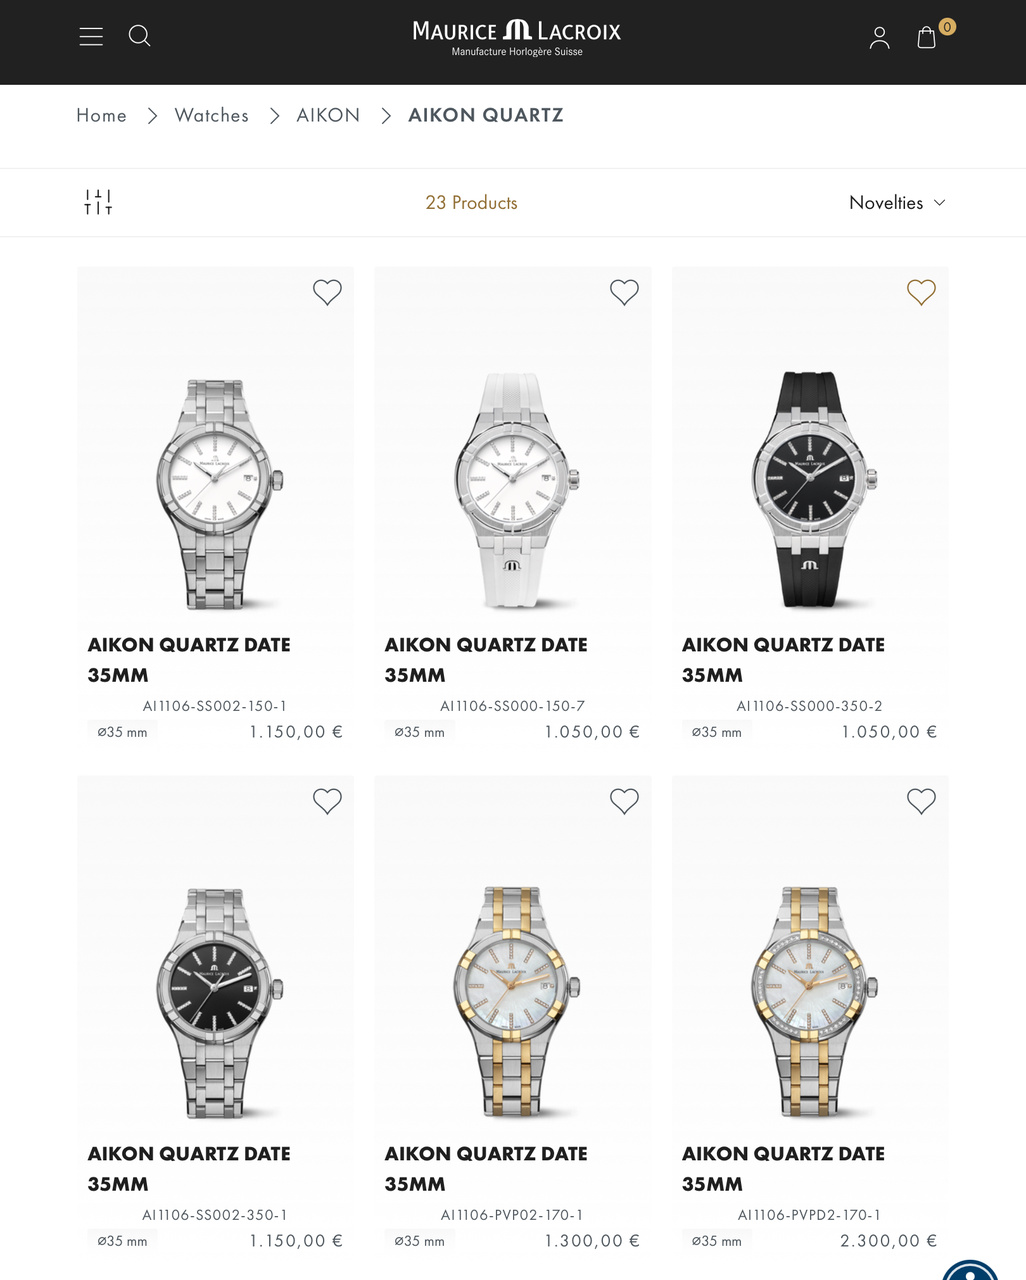Open the diamond bezel two-tone watch image

click(810, 1000)
